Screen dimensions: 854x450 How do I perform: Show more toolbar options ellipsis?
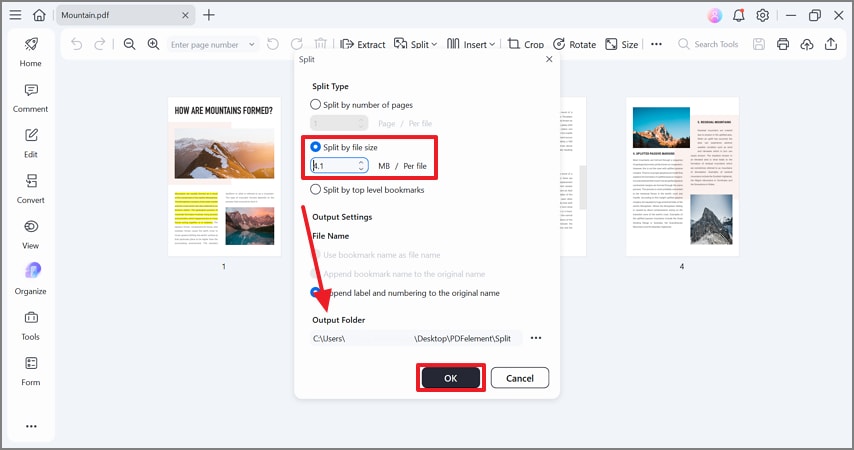656,44
